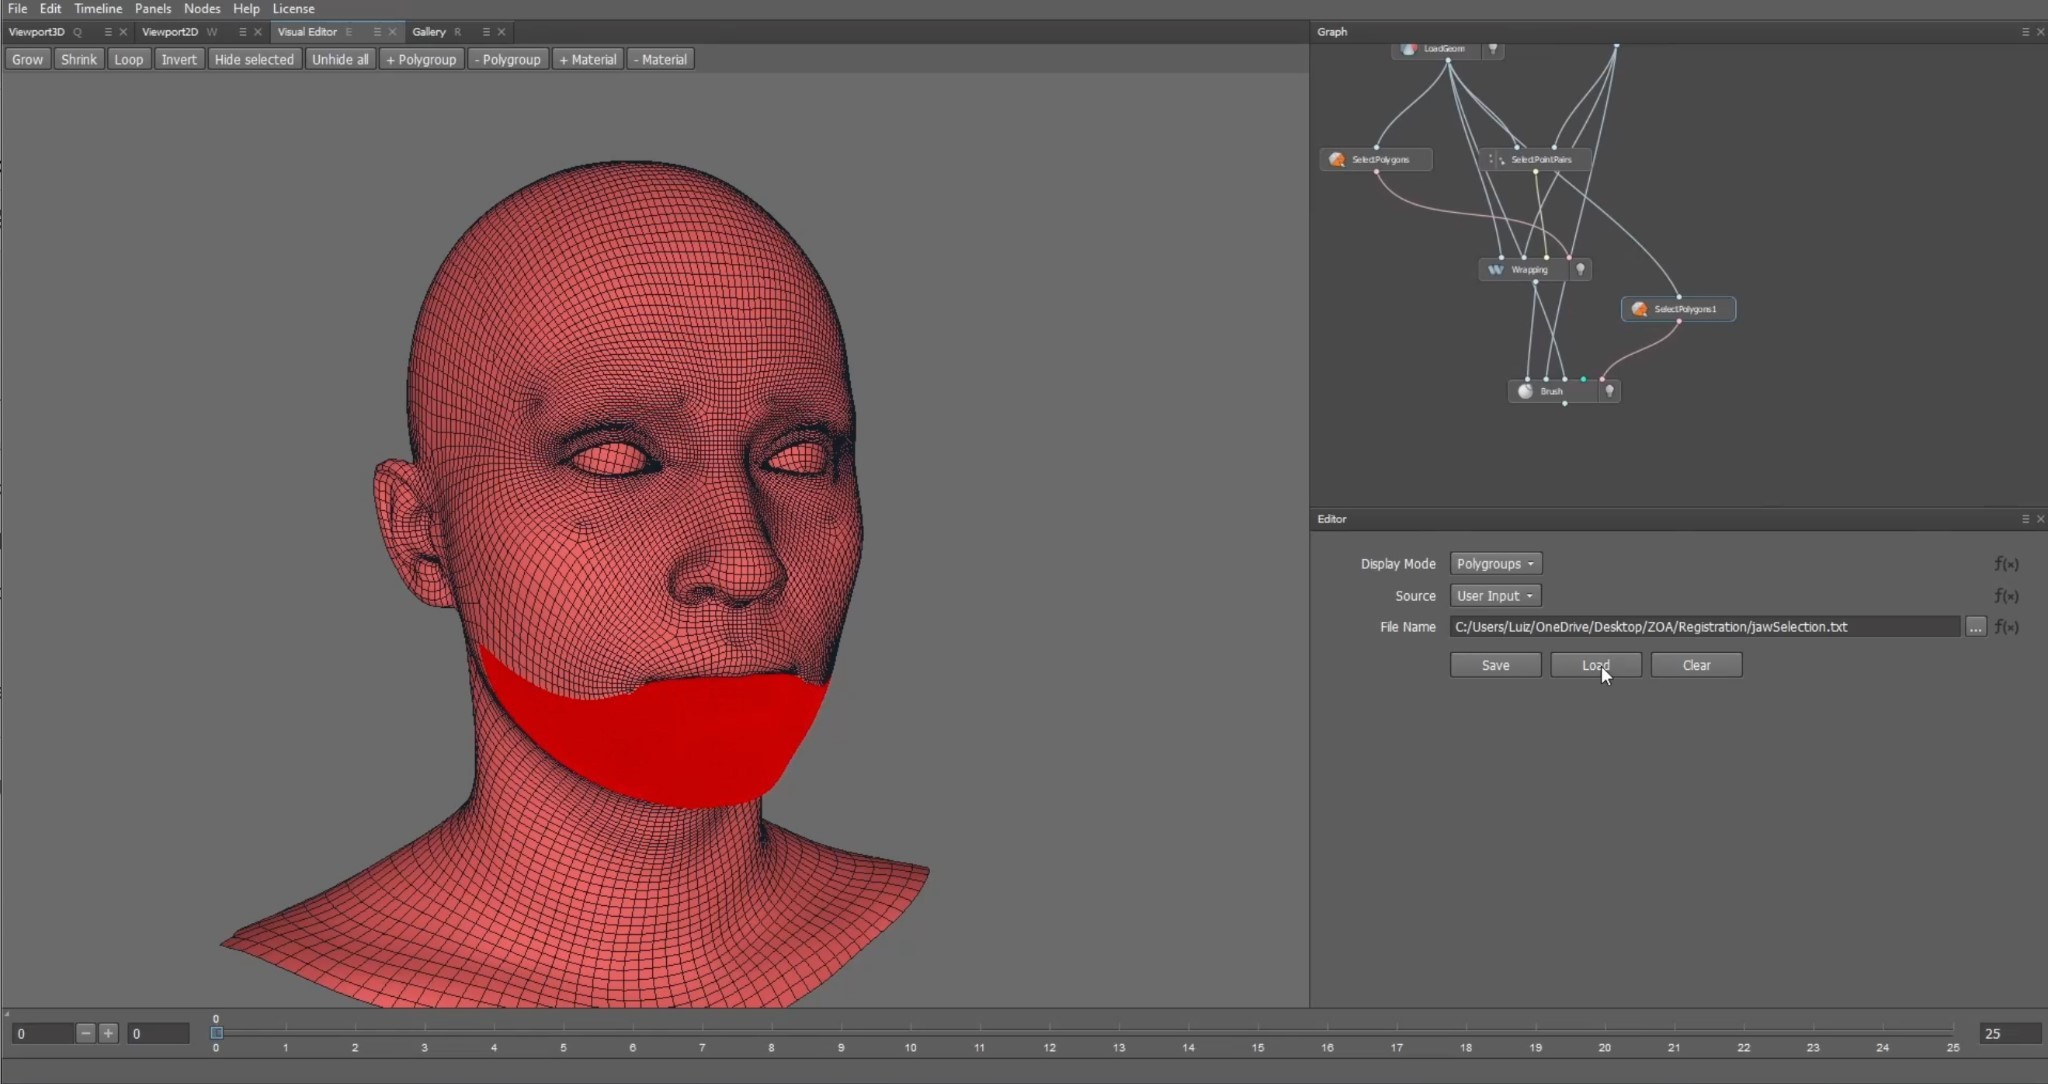Viewport: 2048px width, 1084px height.
Task: Click the File Name expression f(x) icon
Action: point(2006,627)
